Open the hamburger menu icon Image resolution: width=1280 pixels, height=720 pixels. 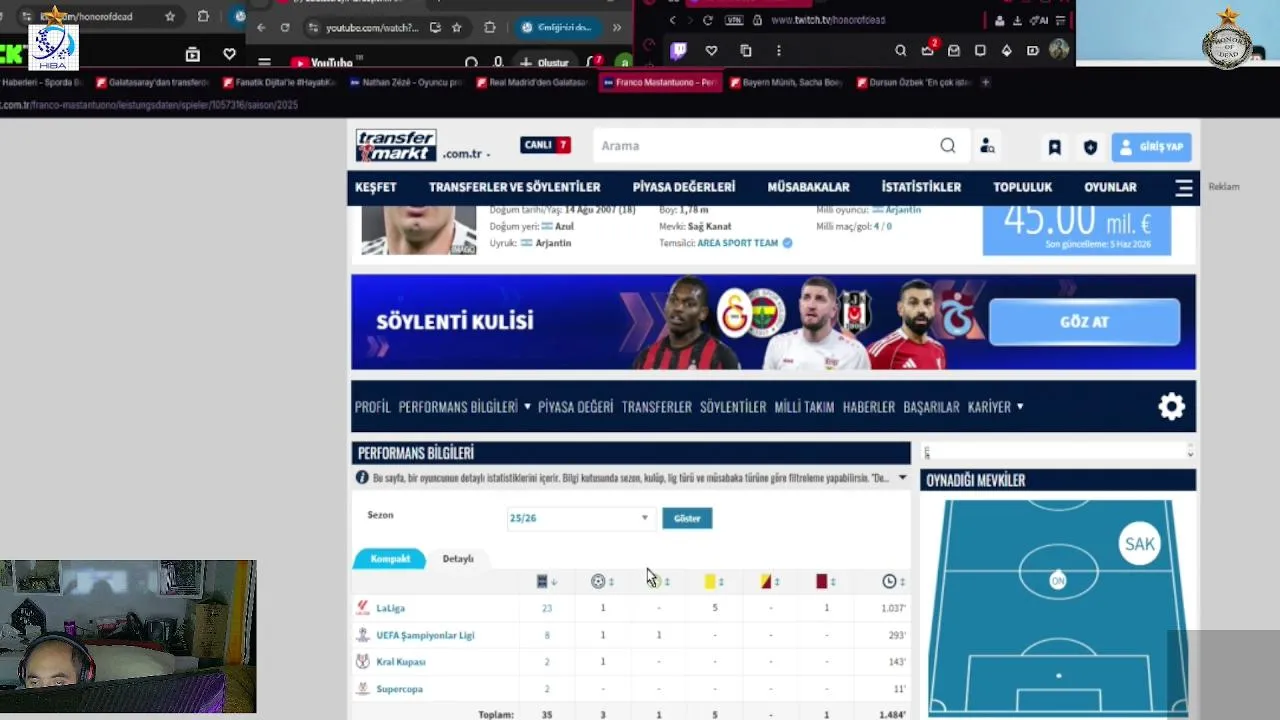1184,187
